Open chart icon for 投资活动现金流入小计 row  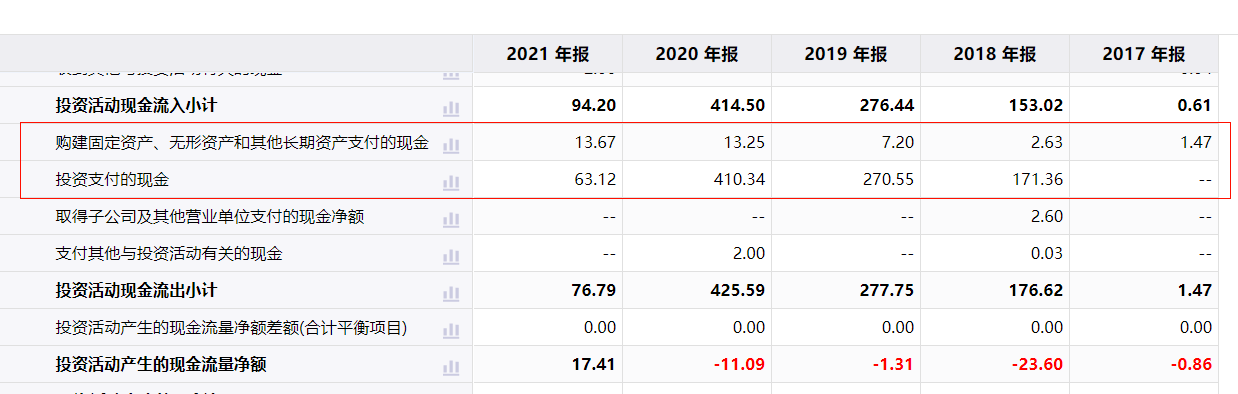tap(451, 106)
